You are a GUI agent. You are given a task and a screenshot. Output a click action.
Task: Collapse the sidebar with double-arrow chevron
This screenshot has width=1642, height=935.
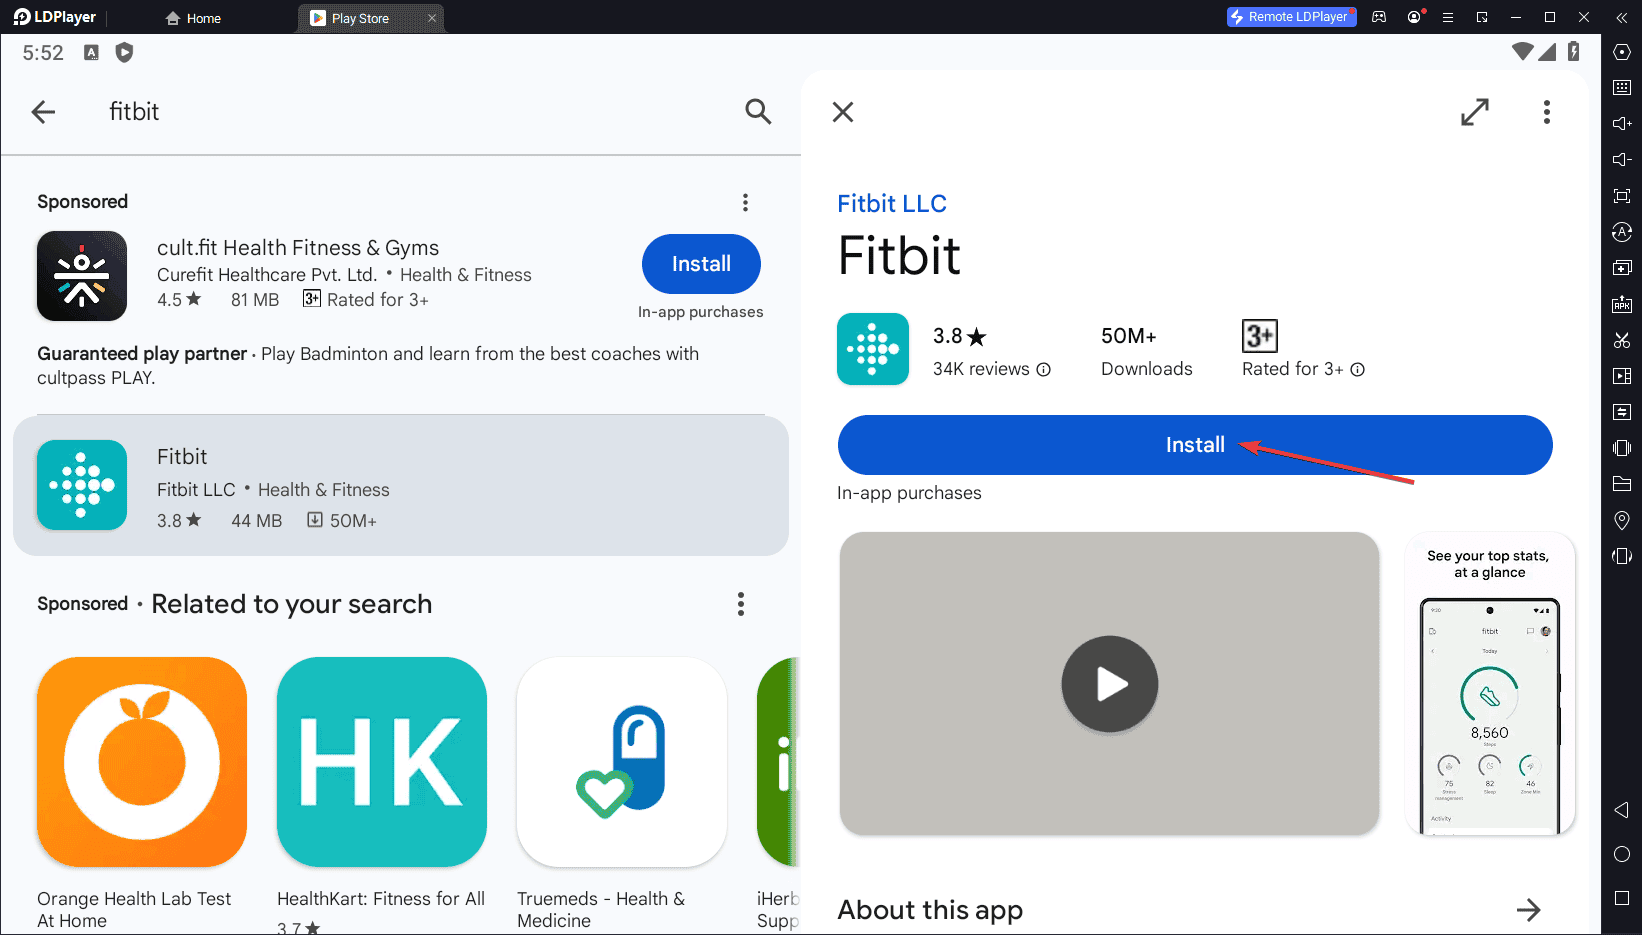1621,17
